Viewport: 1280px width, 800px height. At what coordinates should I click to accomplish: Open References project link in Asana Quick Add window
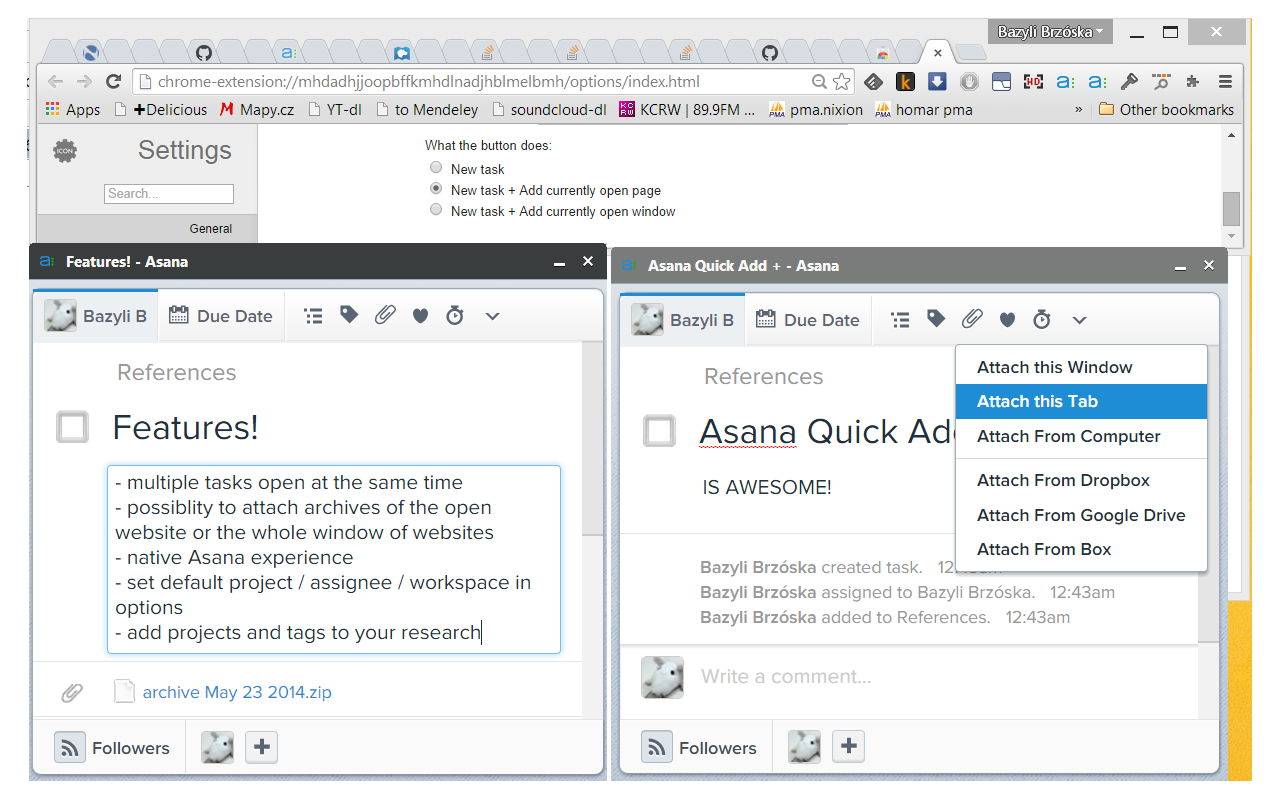(x=764, y=376)
